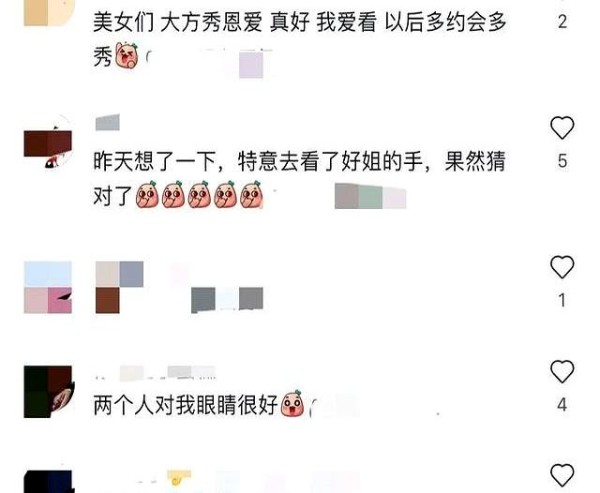Click the blurred username above 两个人对我眼睛很好

(x=155, y=373)
